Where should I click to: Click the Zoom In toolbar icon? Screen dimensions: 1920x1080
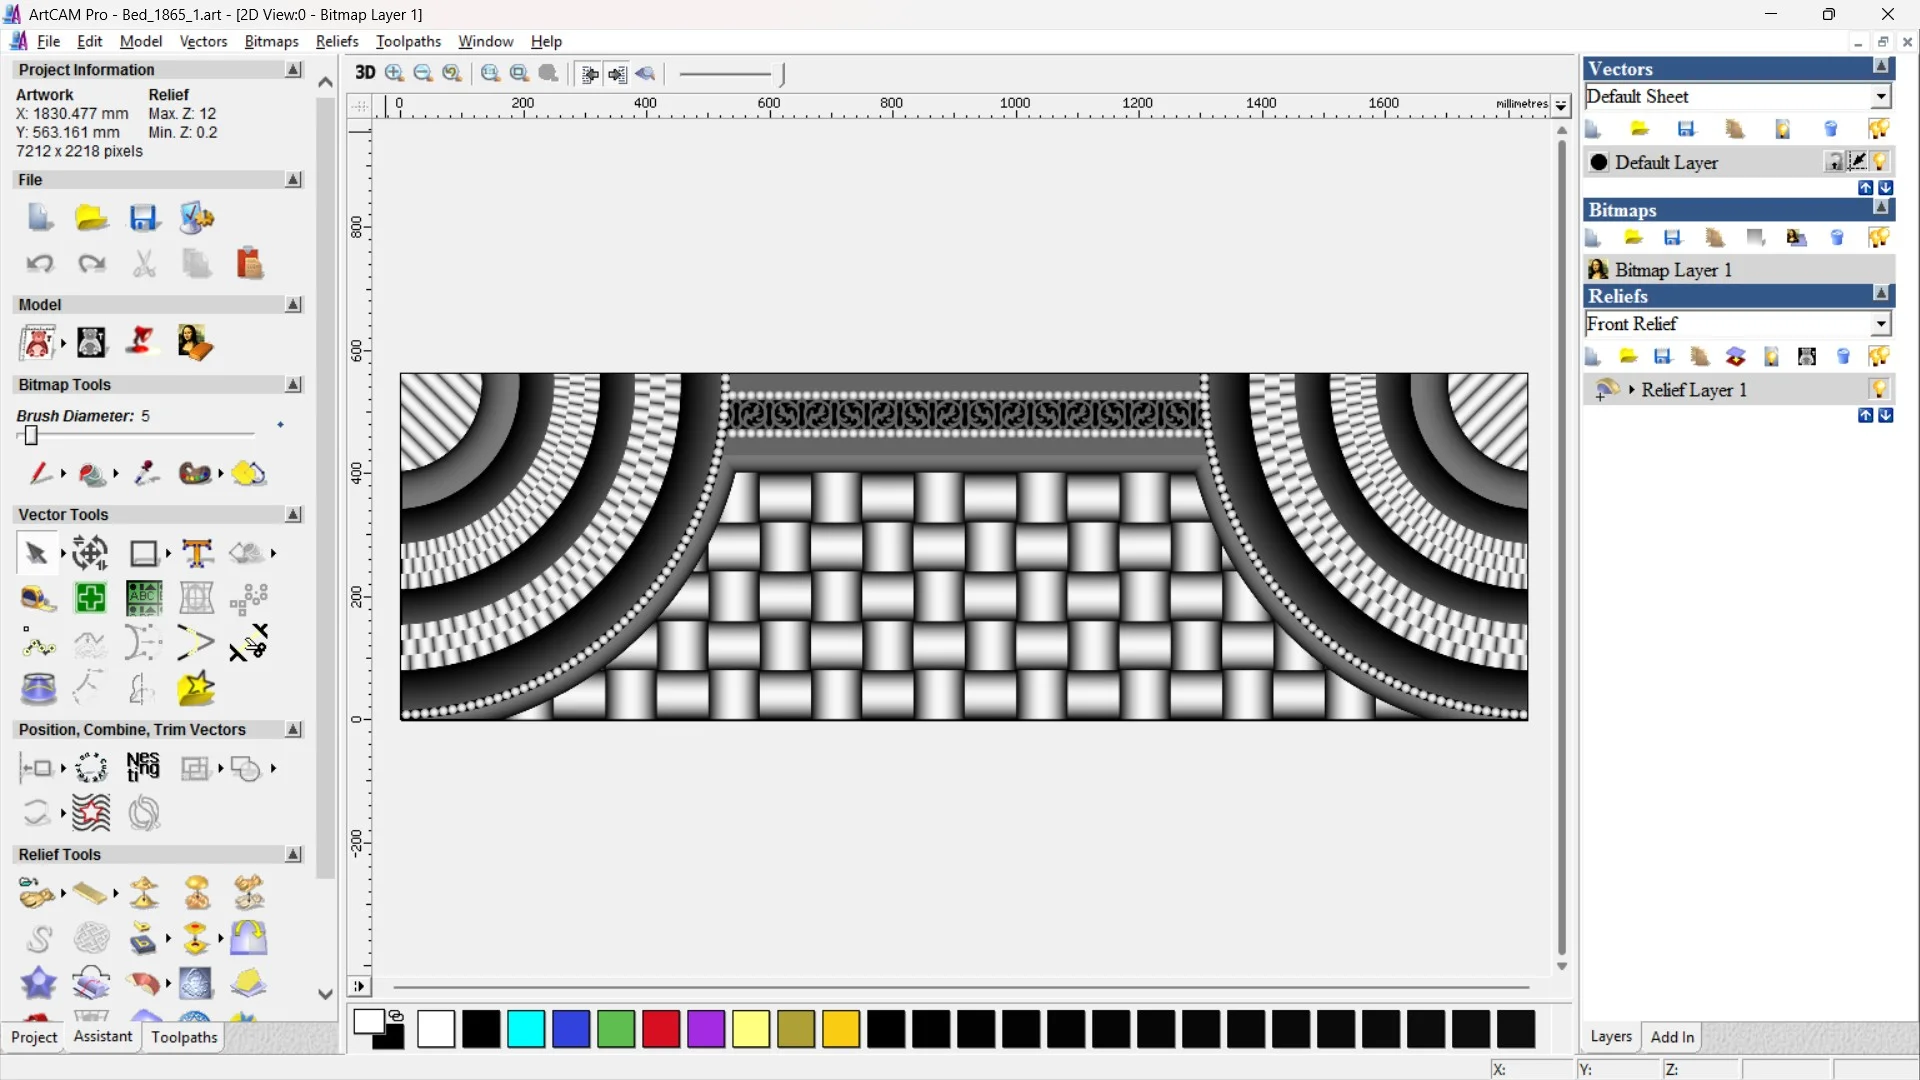coord(395,73)
